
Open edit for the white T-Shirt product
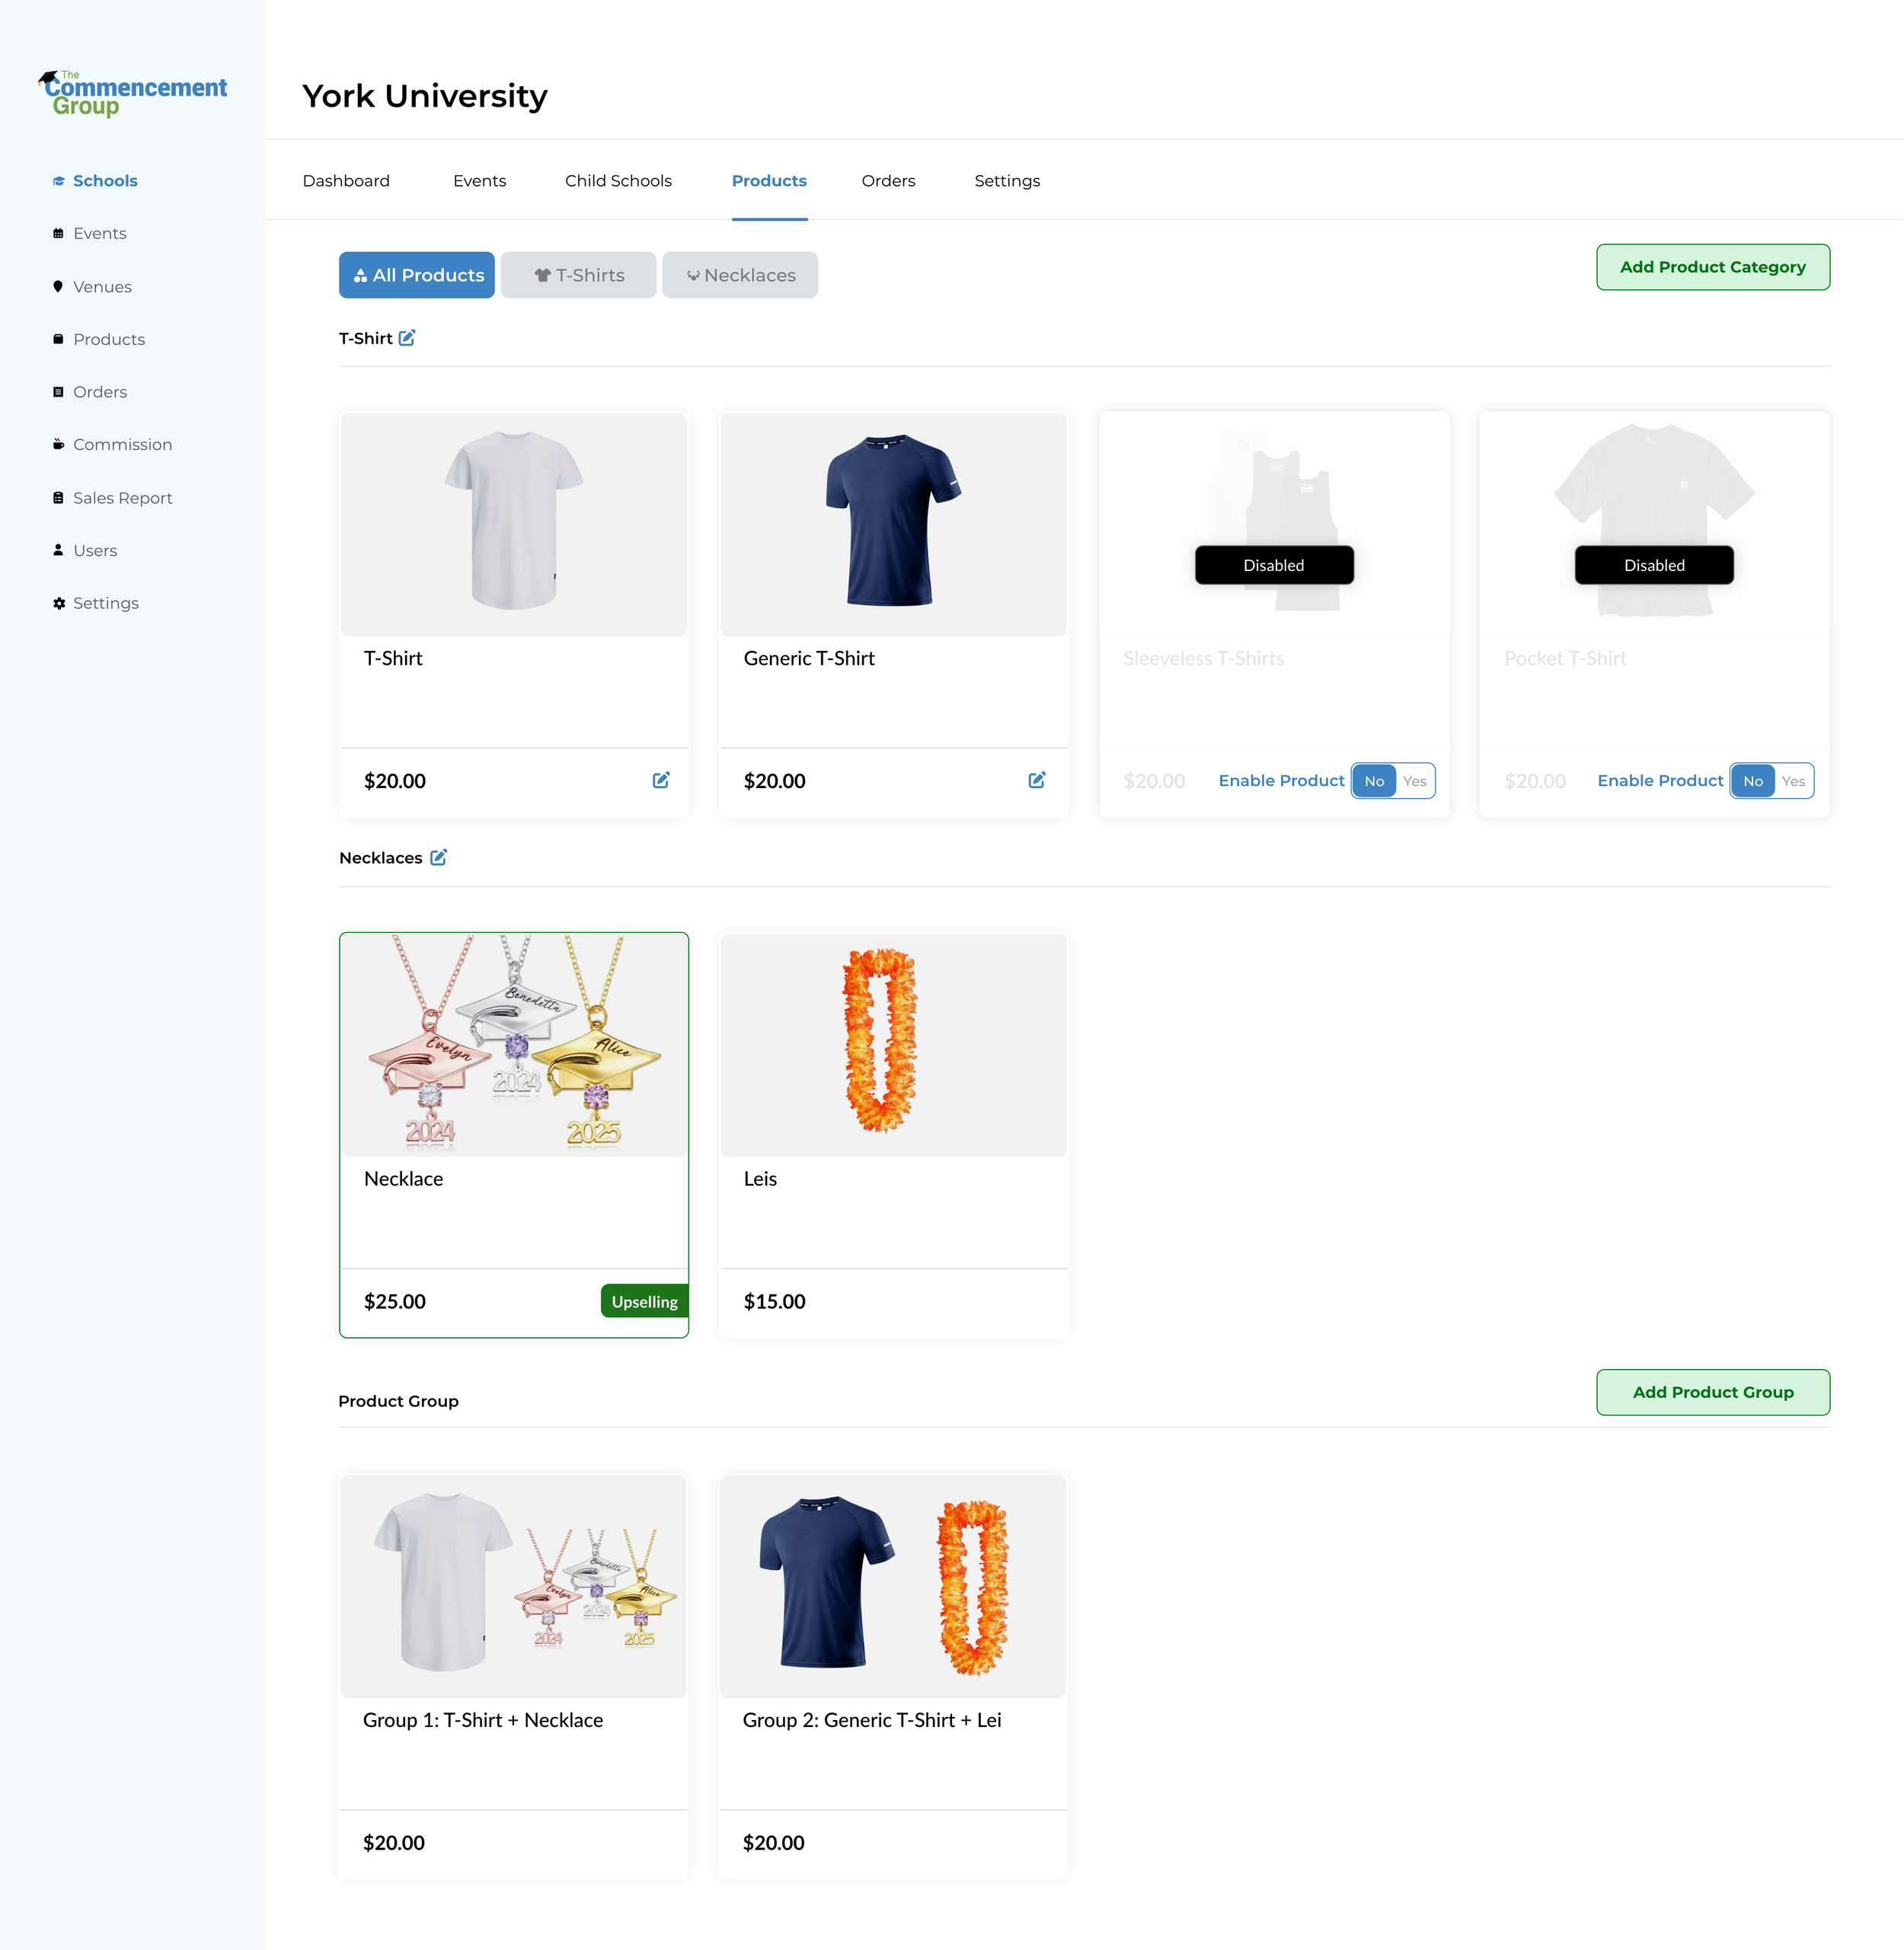point(662,780)
